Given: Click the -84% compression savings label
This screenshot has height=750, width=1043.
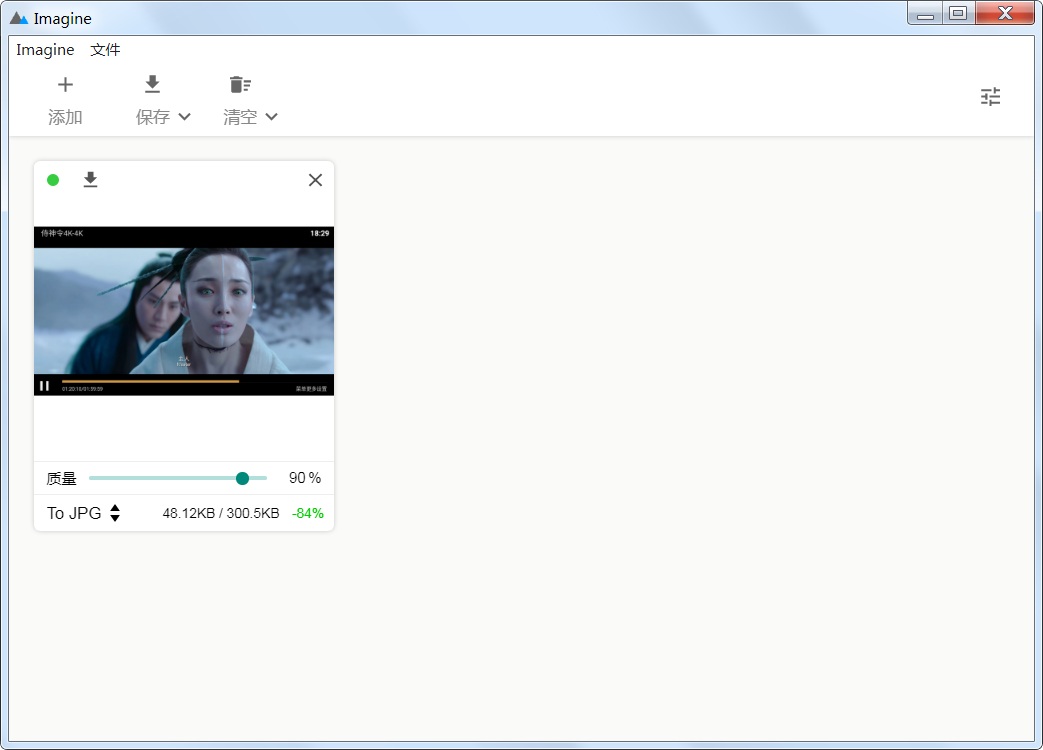Looking at the screenshot, I should tap(307, 513).
